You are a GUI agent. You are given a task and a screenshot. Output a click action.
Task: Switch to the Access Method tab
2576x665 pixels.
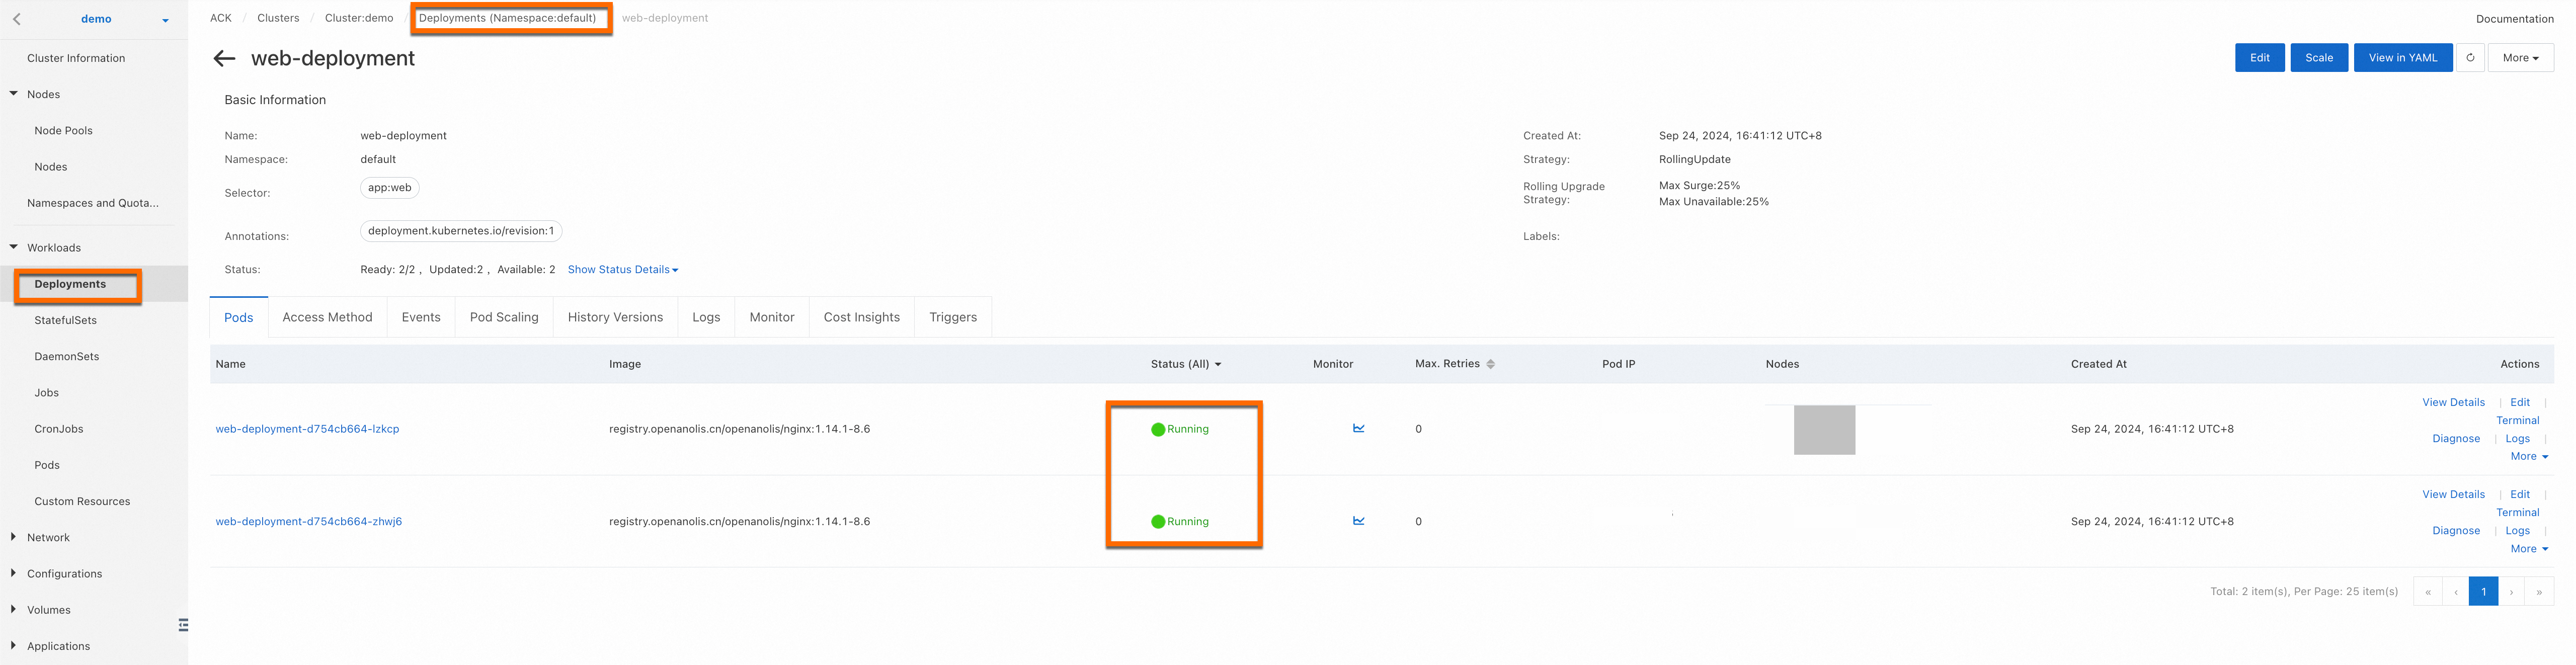[x=327, y=317]
